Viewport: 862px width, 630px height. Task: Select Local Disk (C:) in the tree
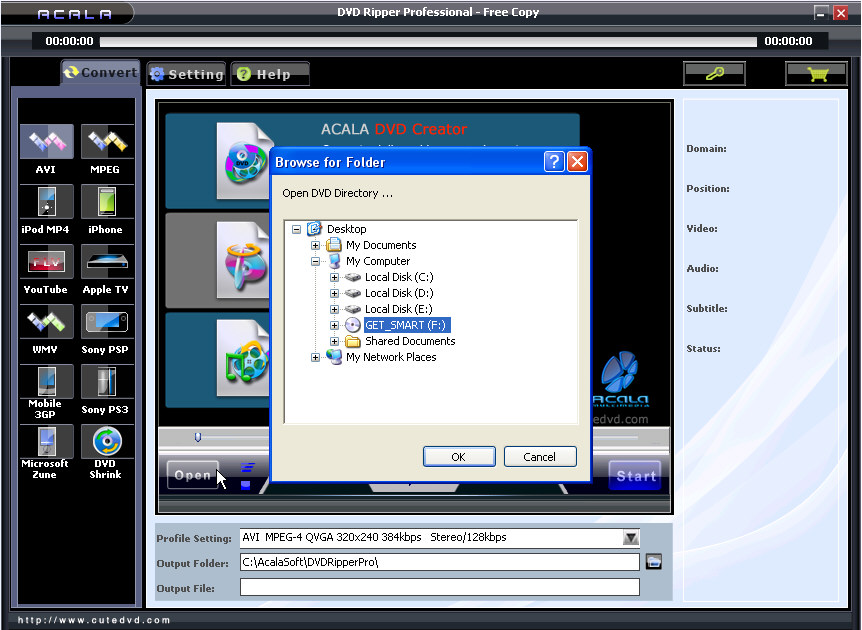(399, 277)
